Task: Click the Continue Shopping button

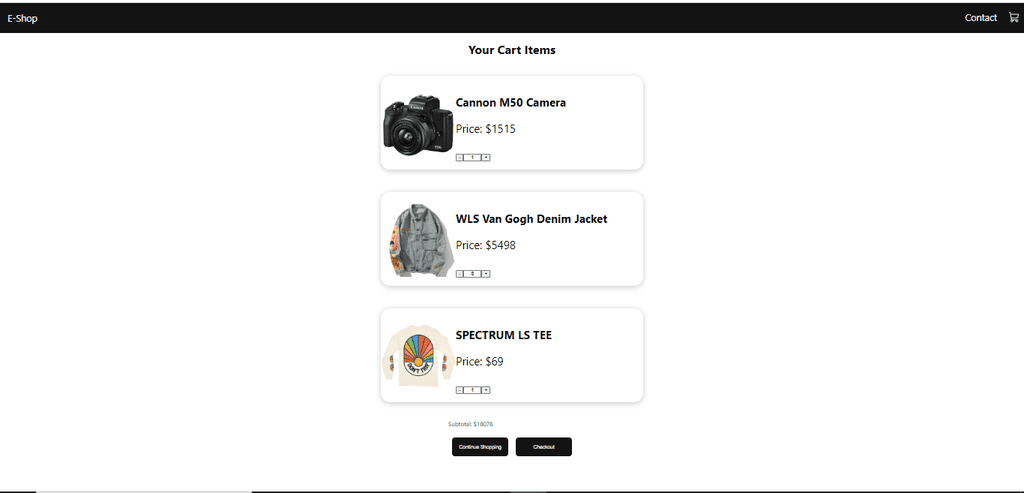Action: pos(480,447)
